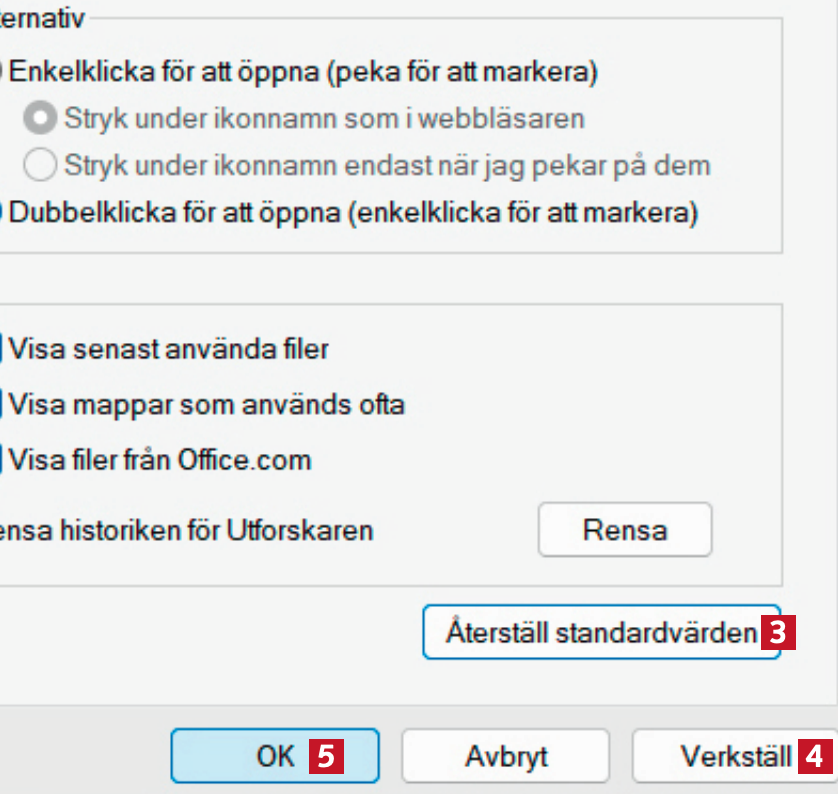Select 'Stryk under ikonnamn endast när jag pekar'
This screenshot has width=838, height=794.
coord(41,164)
